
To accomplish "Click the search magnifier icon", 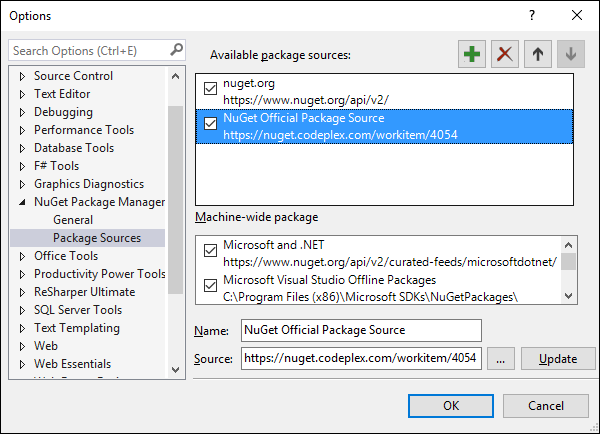I will click(x=176, y=50).
